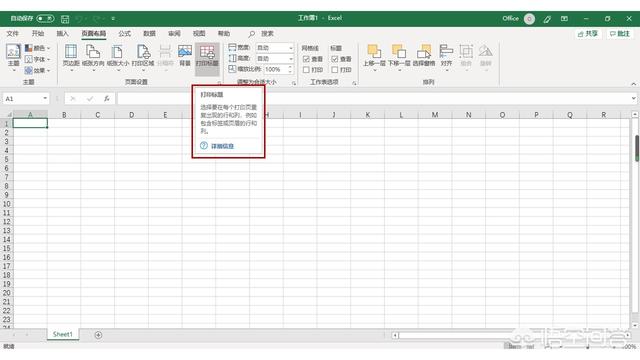Click the pen icon in title bar
The height and width of the screenshot is (360, 640).
(547, 19)
